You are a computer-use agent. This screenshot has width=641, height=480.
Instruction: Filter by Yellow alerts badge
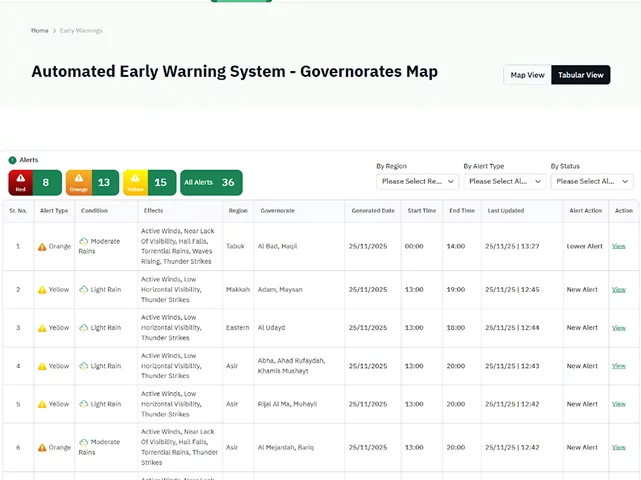coord(150,182)
